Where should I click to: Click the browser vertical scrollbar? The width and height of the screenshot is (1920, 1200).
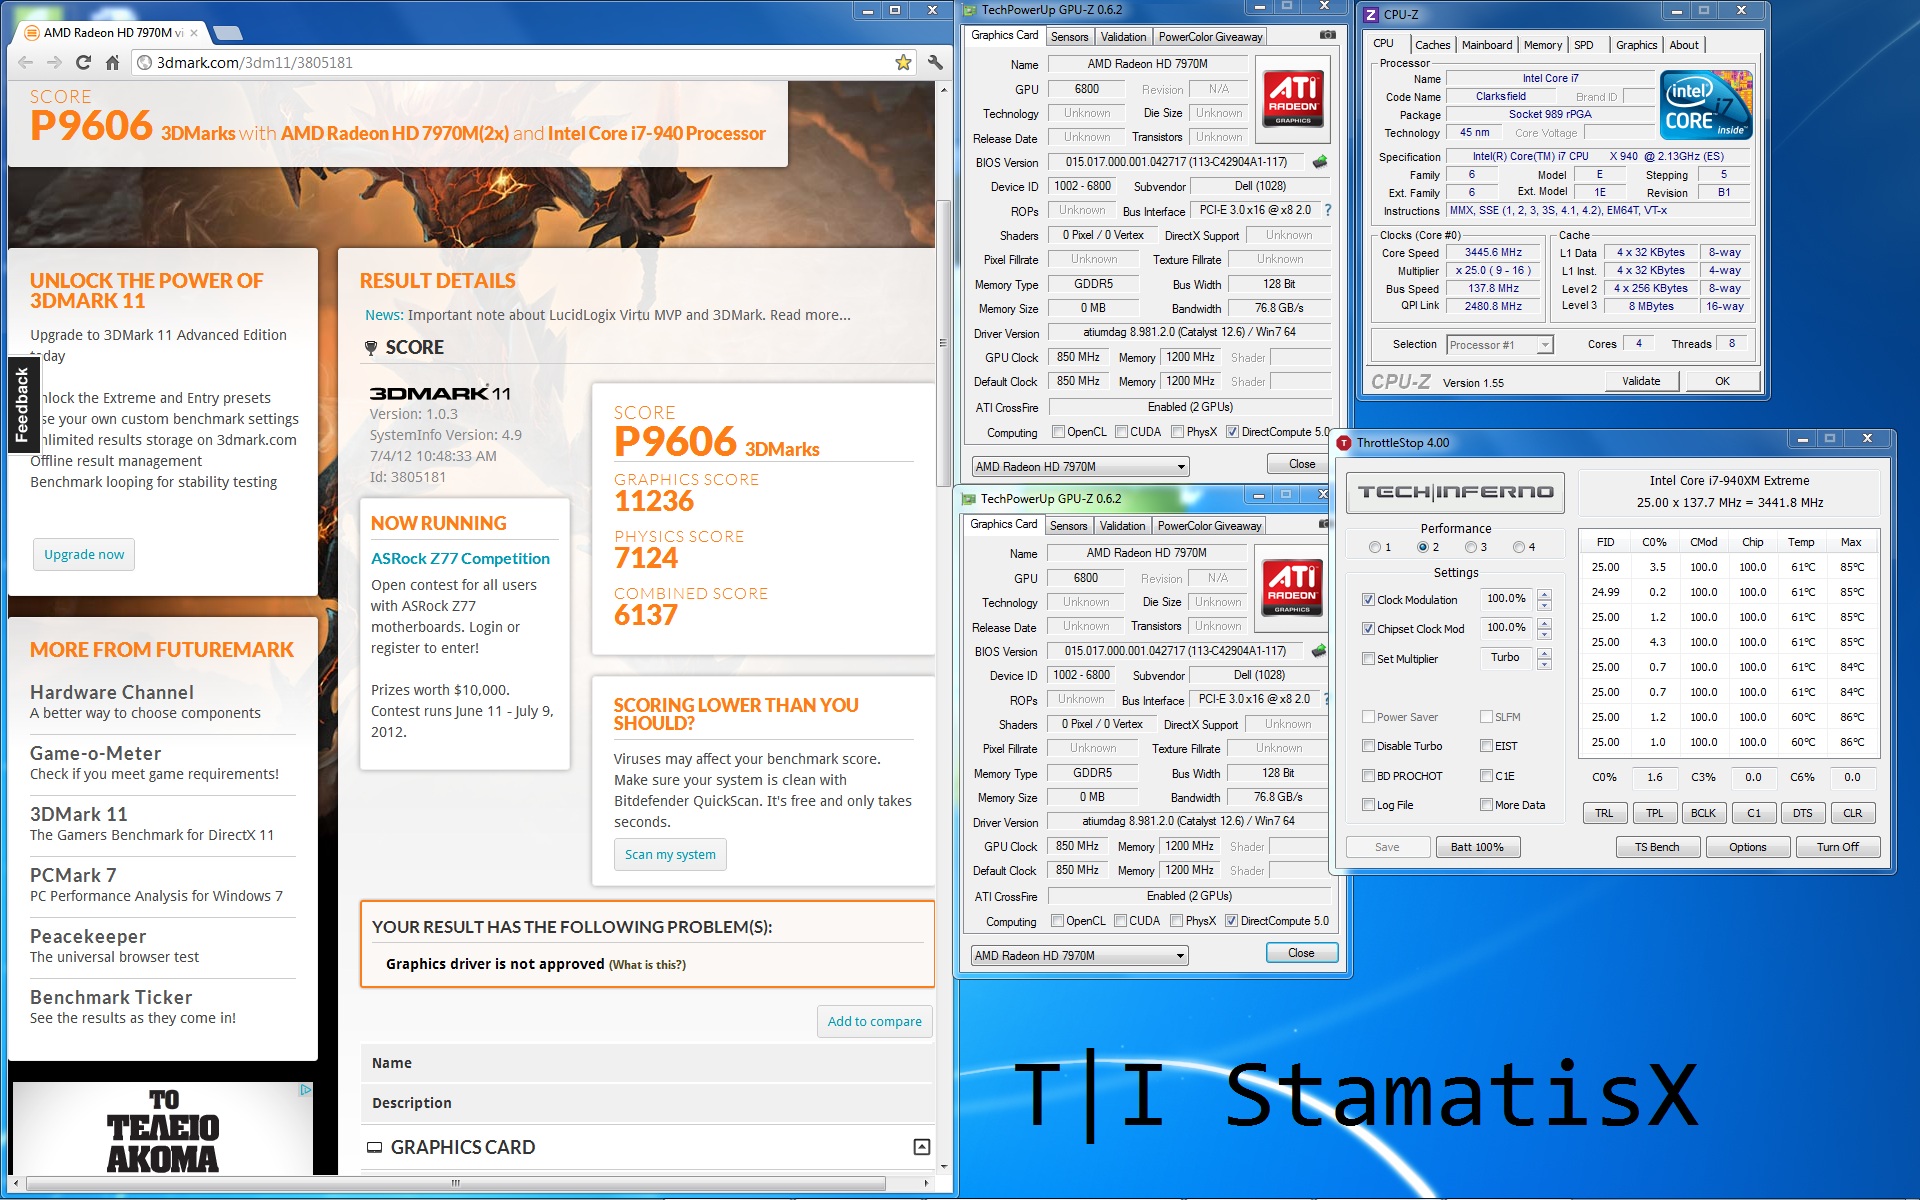click(943, 343)
